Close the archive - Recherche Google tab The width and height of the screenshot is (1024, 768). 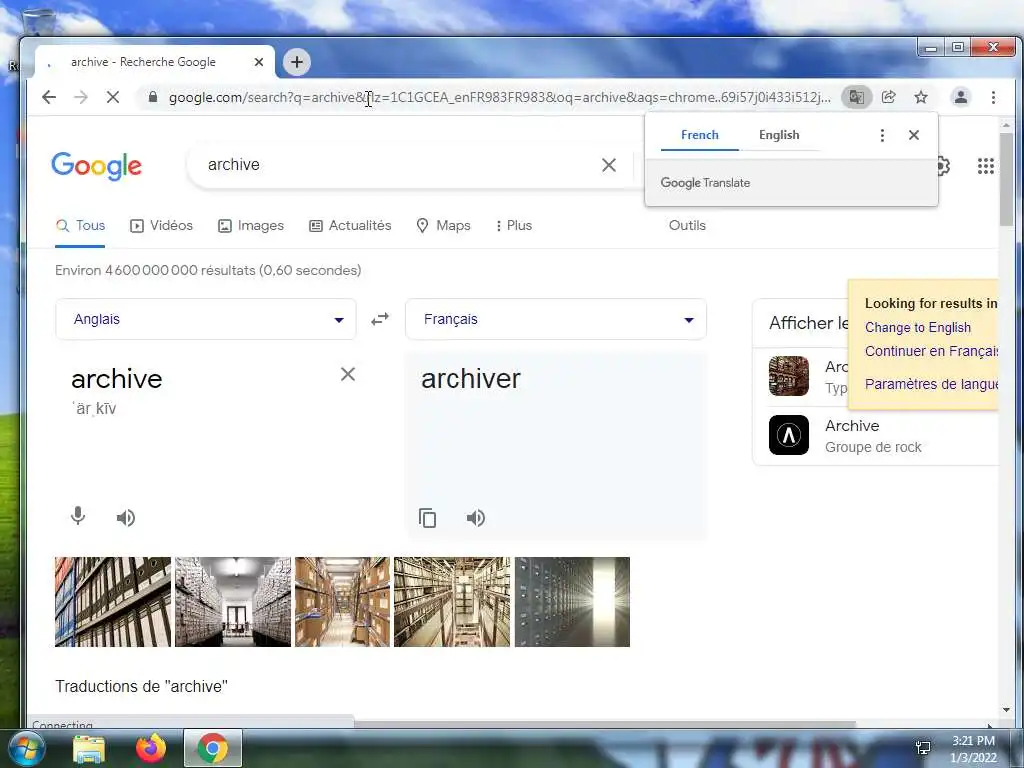click(259, 62)
